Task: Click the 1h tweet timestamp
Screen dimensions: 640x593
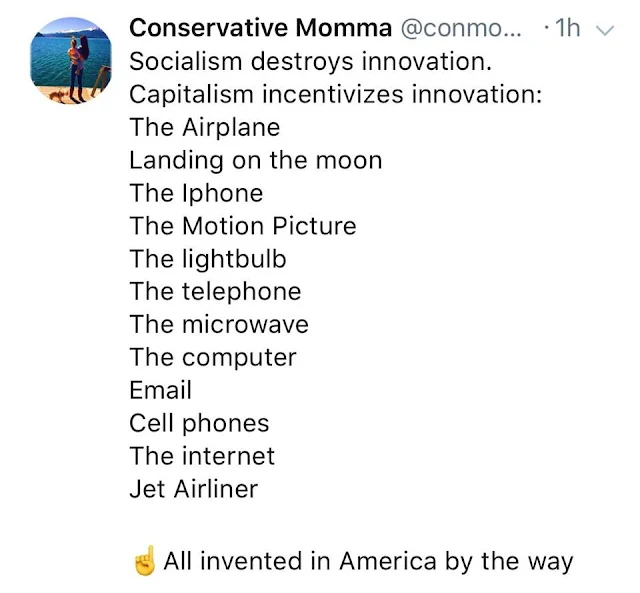Action: click(x=566, y=28)
